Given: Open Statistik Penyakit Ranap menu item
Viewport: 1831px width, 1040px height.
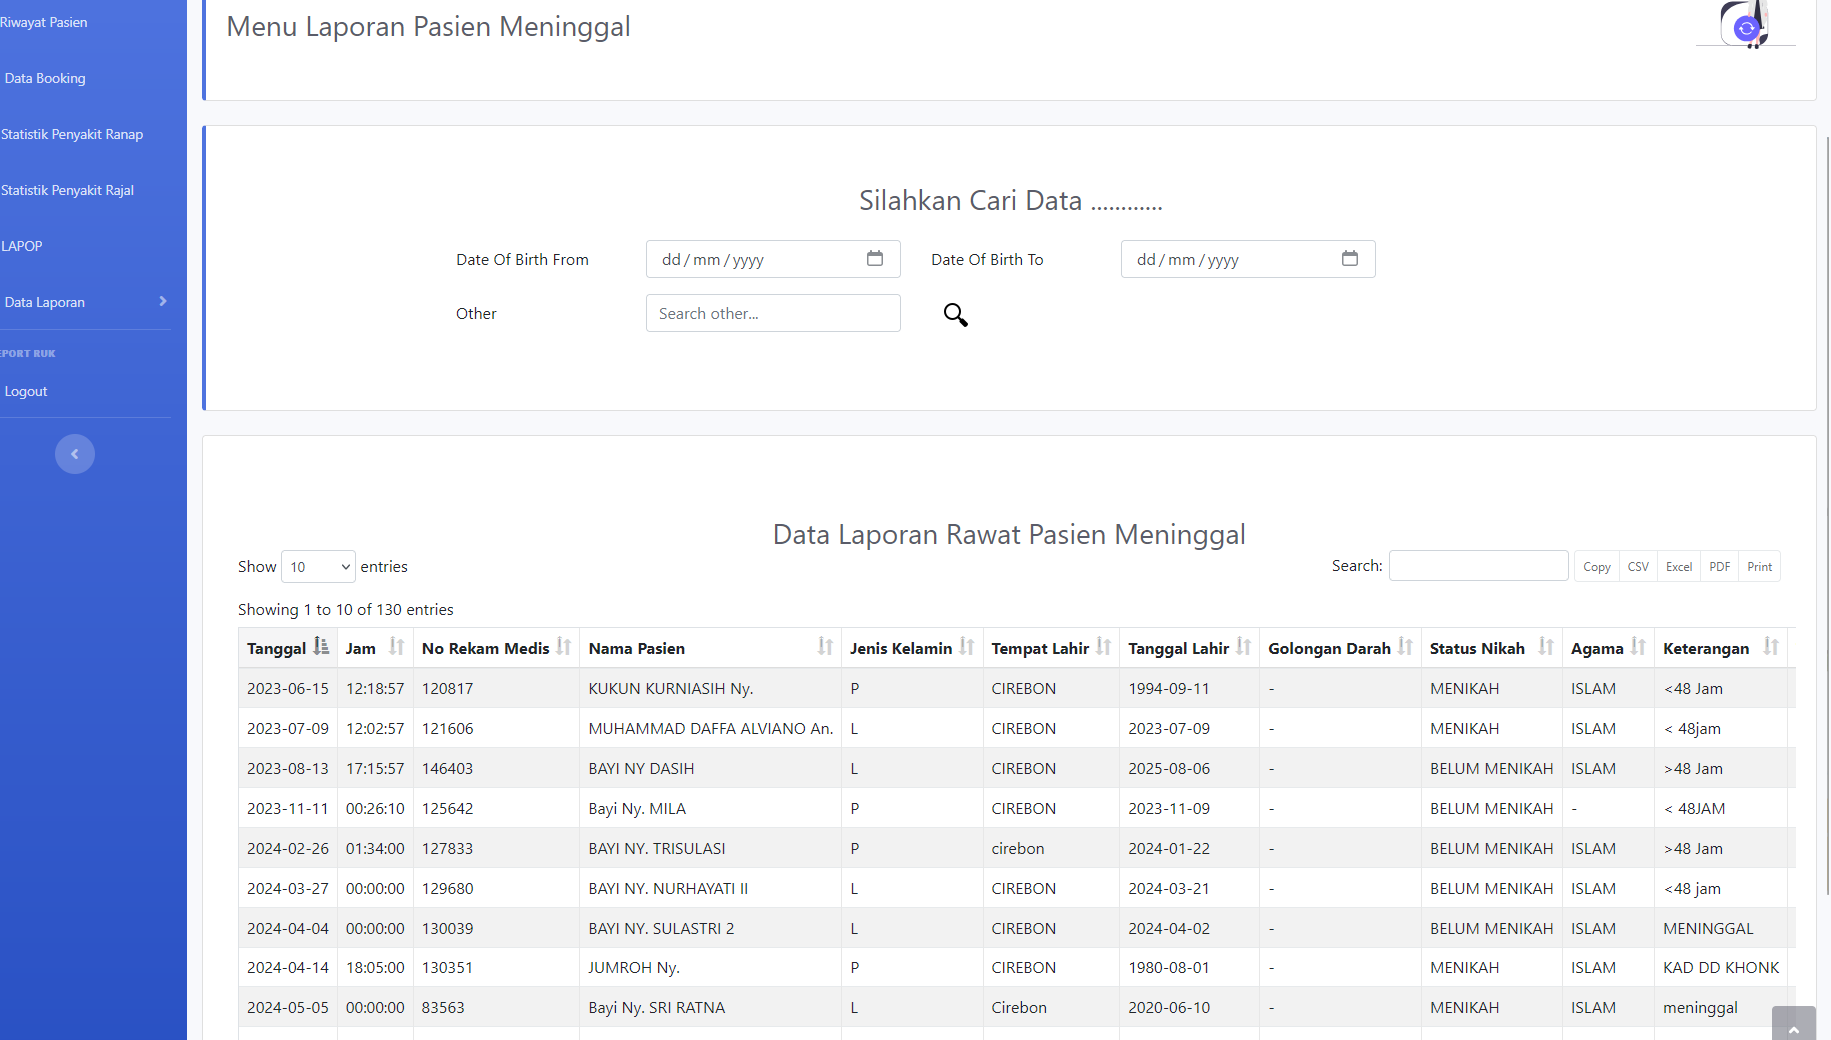Looking at the screenshot, I should coord(72,134).
